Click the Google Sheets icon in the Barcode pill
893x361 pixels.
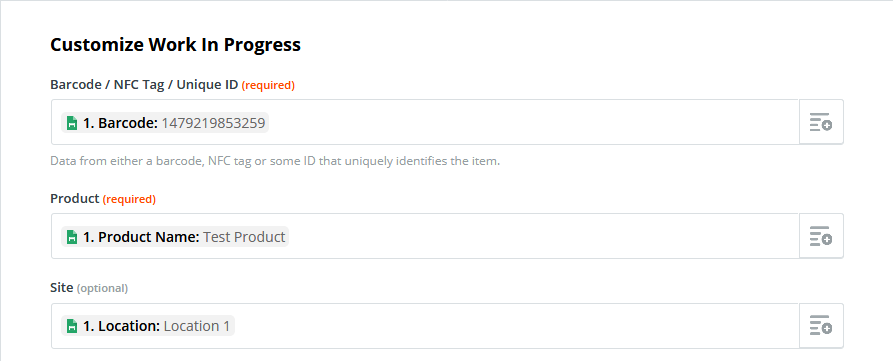pyautogui.click(x=72, y=123)
